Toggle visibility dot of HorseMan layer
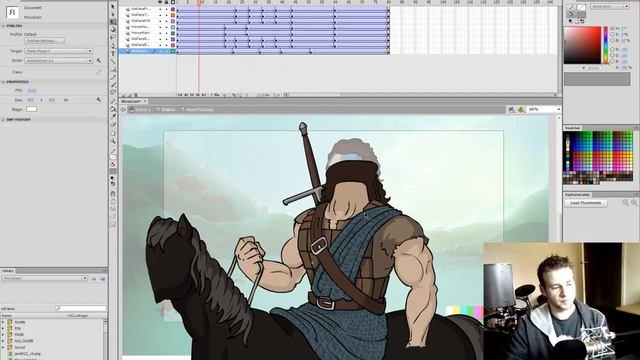This screenshot has height=360, width=640. coord(160,33)
